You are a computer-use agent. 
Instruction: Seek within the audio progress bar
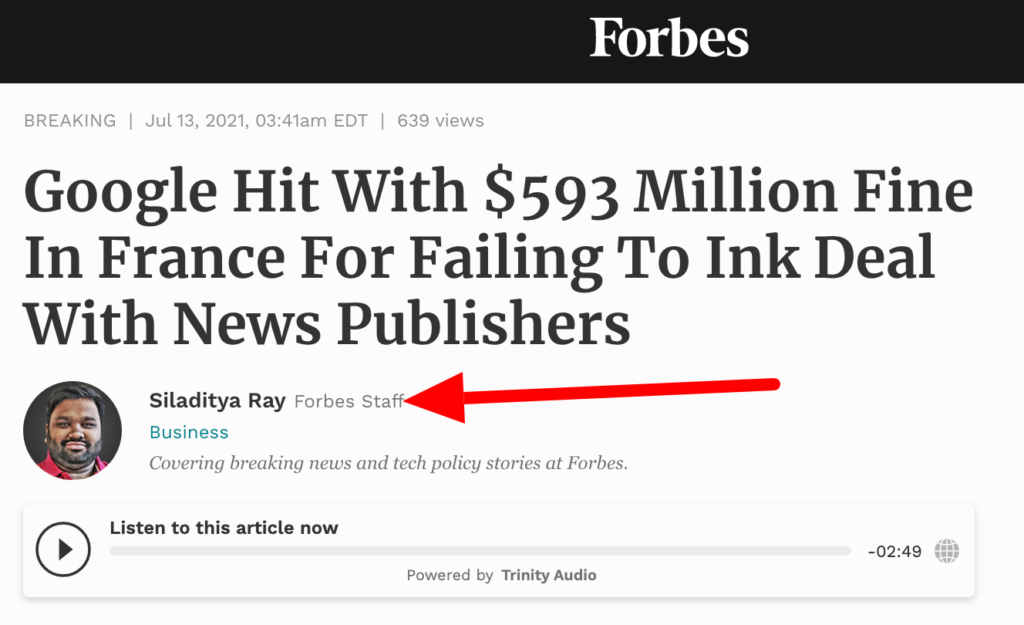(x=480, y=551)
